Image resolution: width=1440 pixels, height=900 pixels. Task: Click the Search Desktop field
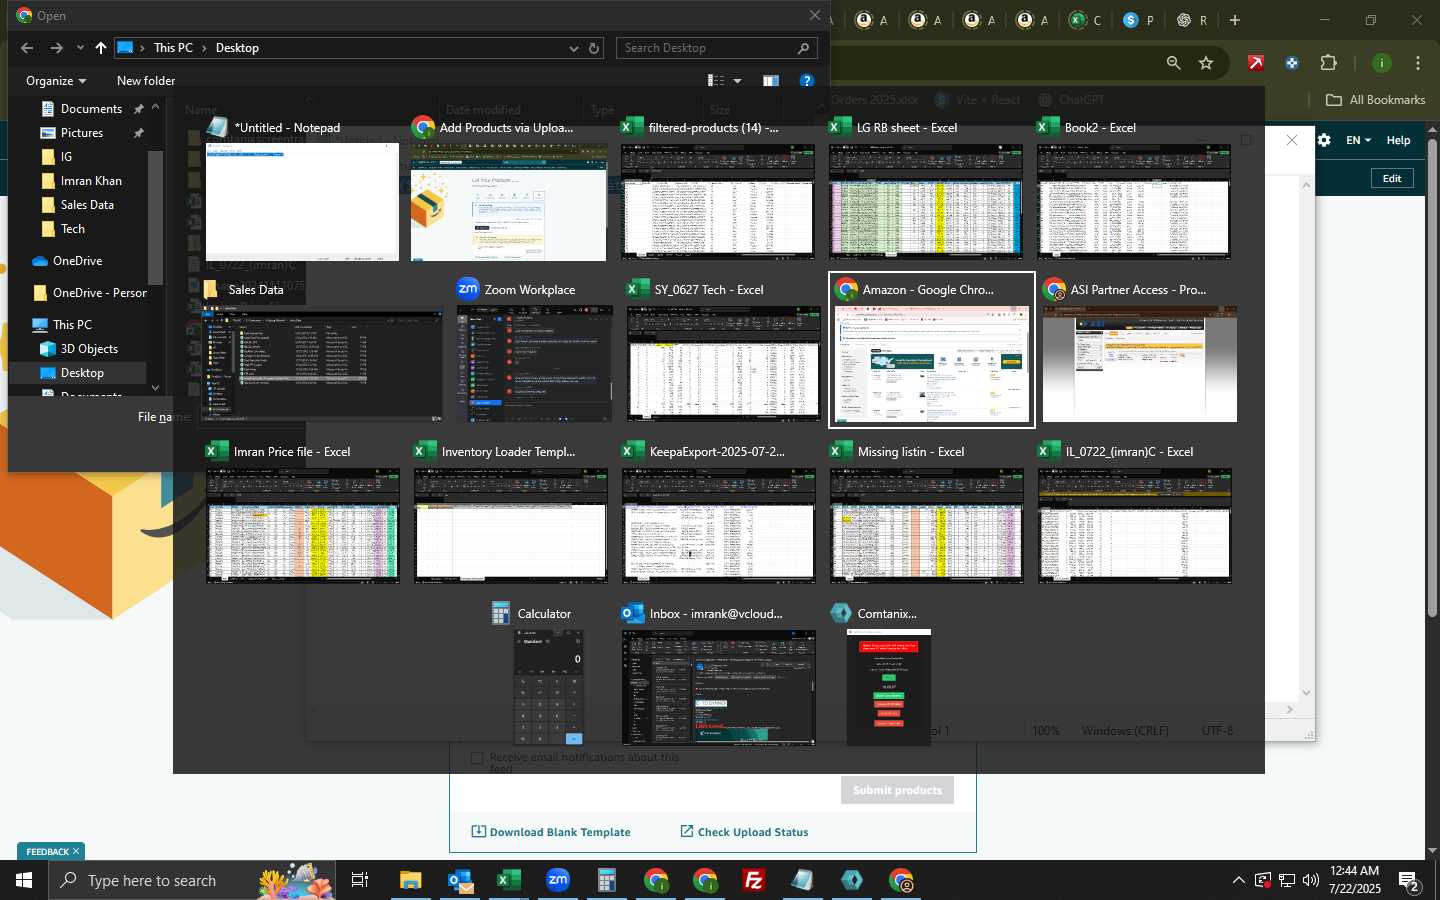[716, 48]
